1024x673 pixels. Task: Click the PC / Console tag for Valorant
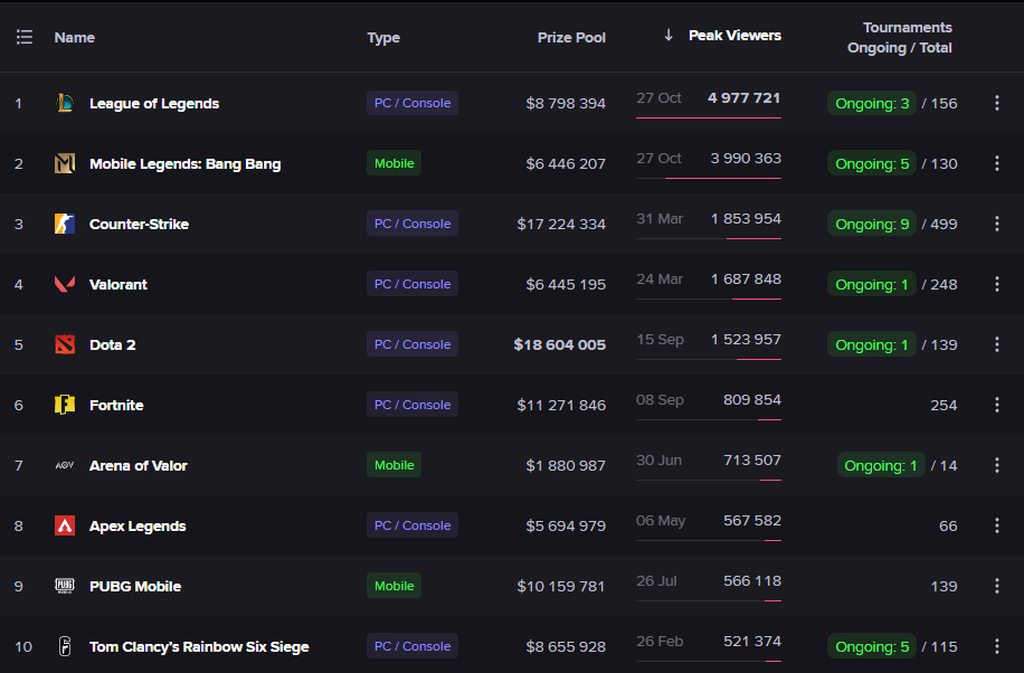pyautogui.click(x=412, y=284)
